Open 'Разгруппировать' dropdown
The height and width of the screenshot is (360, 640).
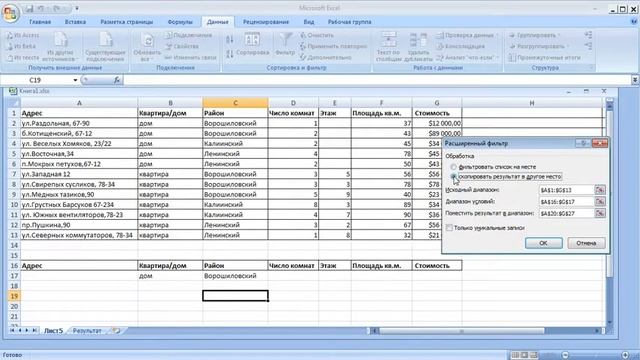point(538,47)
